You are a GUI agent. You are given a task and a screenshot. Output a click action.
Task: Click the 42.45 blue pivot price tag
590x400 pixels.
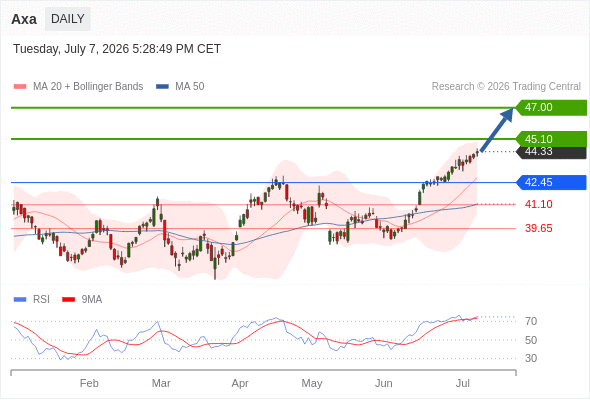click(551, 183)
